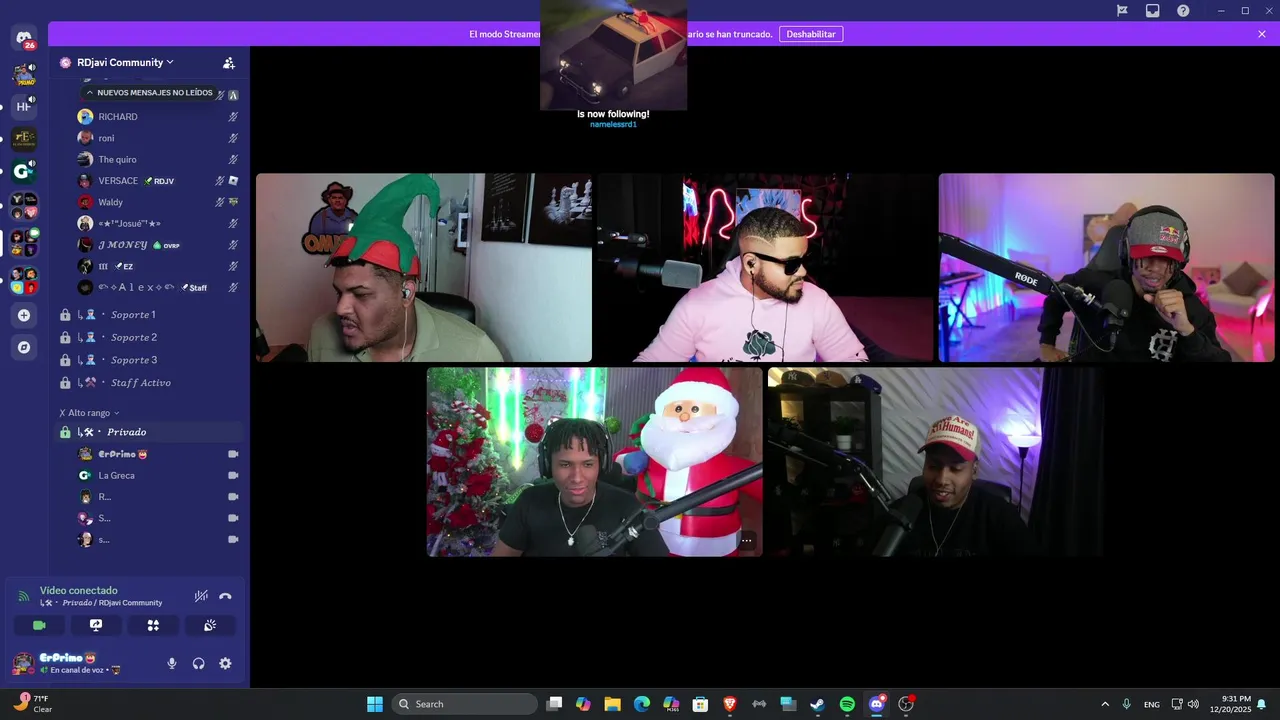Open Discover servers compass icon

[x=24, y=347]
